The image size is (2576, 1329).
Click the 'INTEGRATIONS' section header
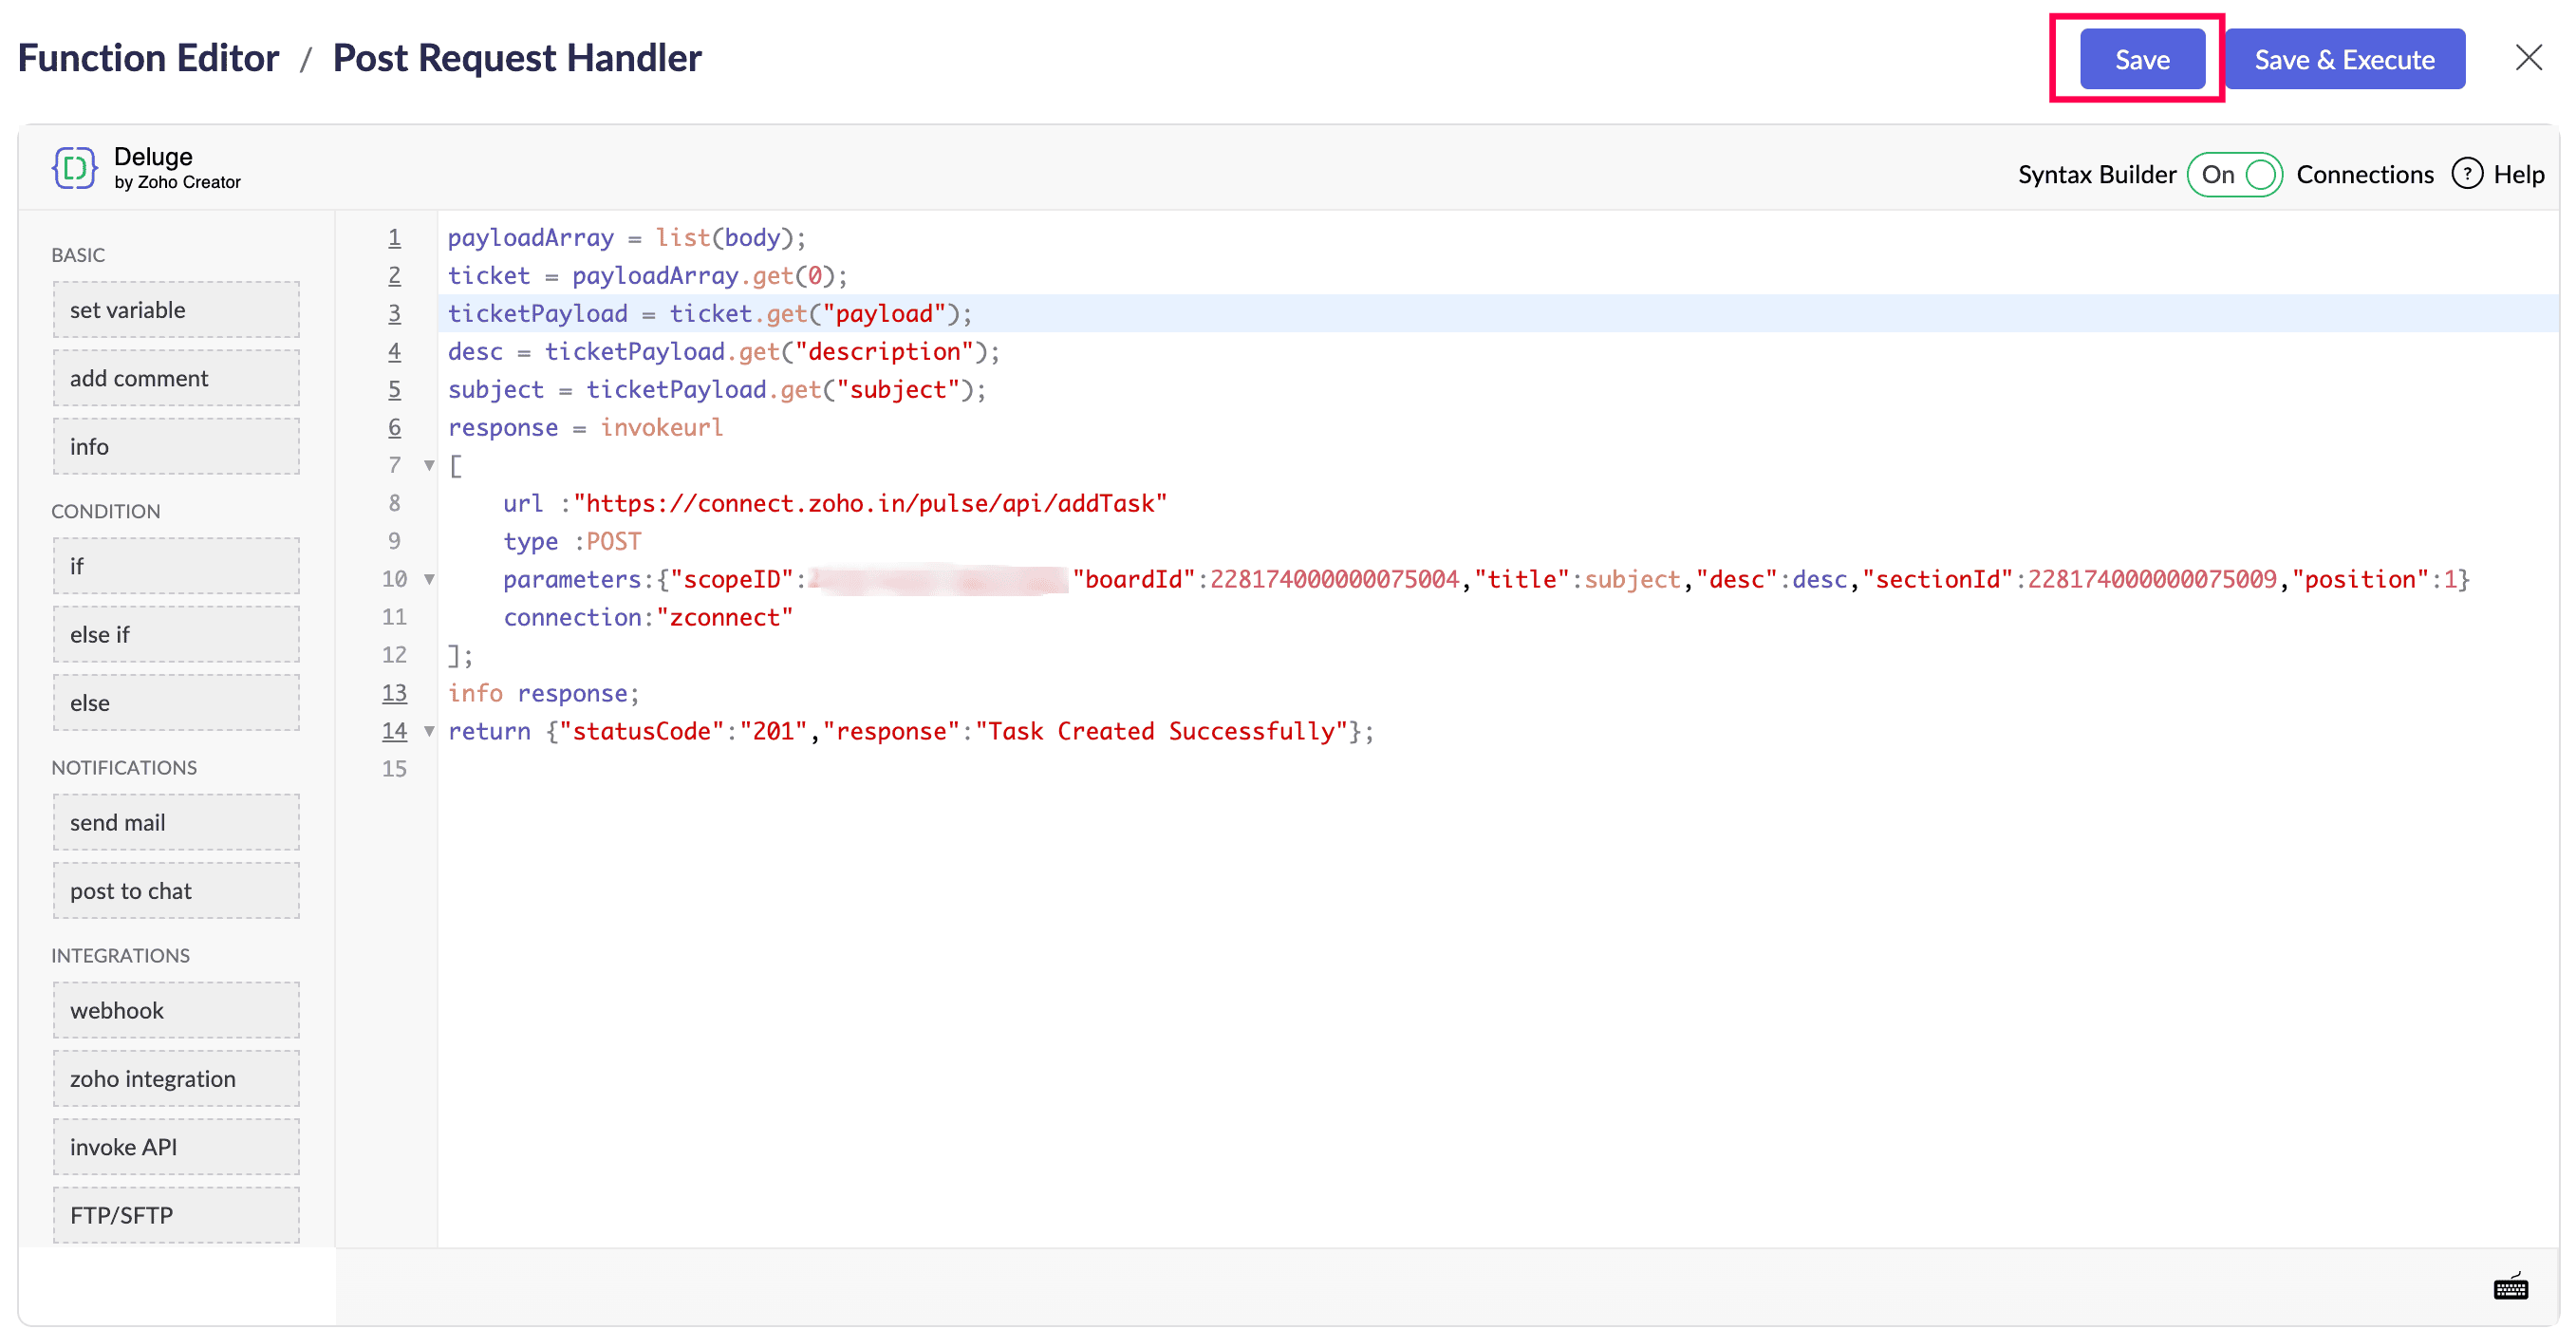[x=120, y=955]
